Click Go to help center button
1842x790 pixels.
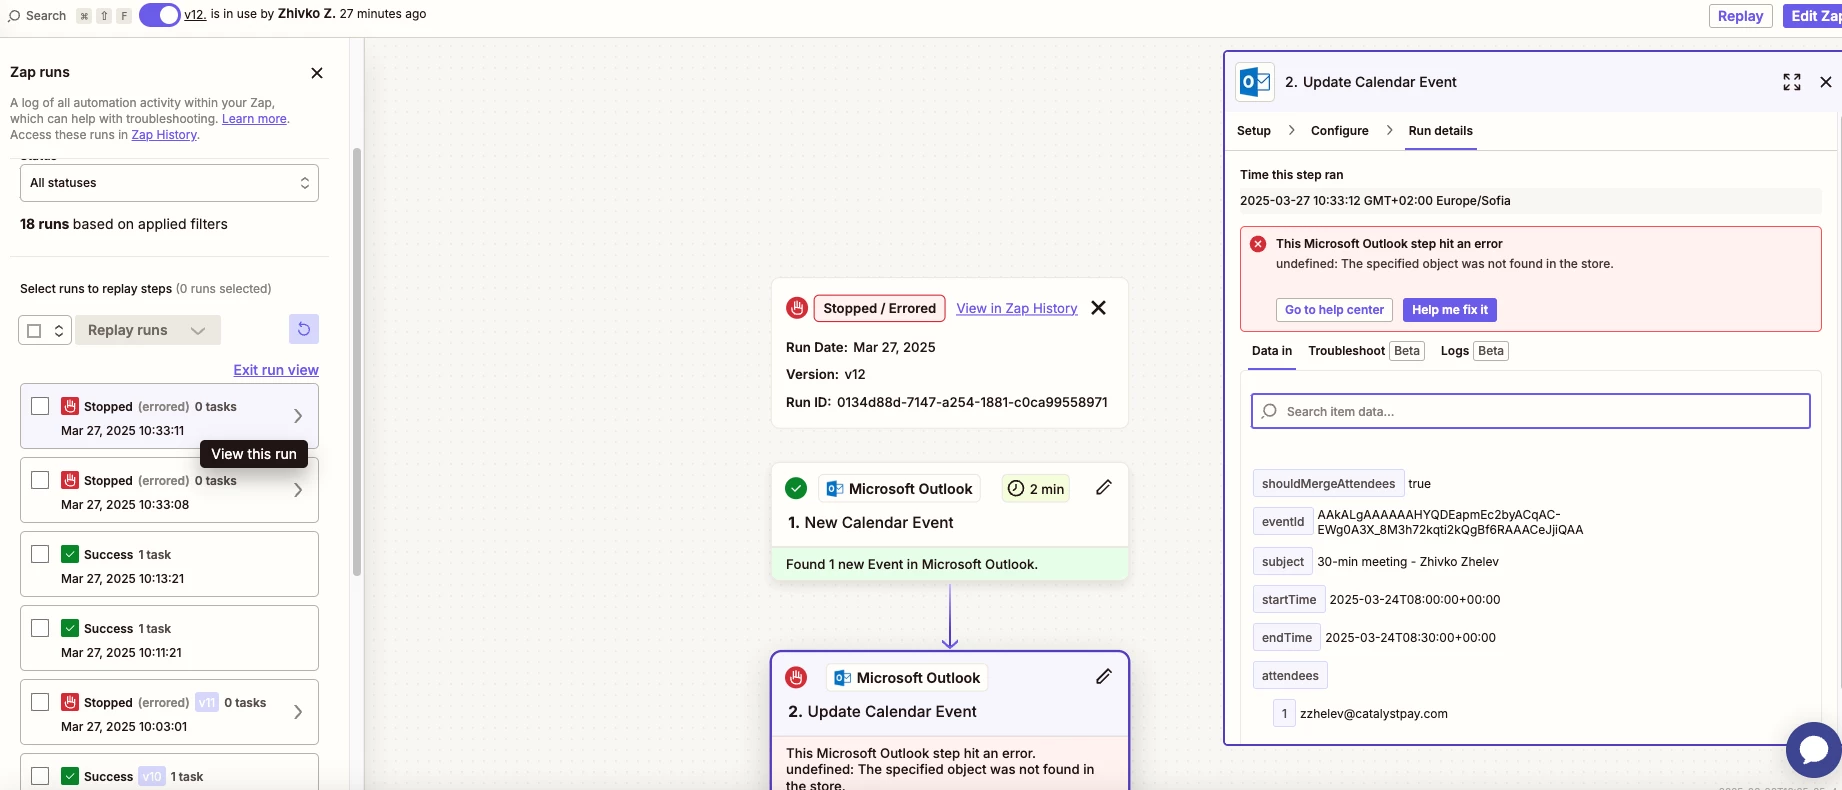tap(1334, 310)
